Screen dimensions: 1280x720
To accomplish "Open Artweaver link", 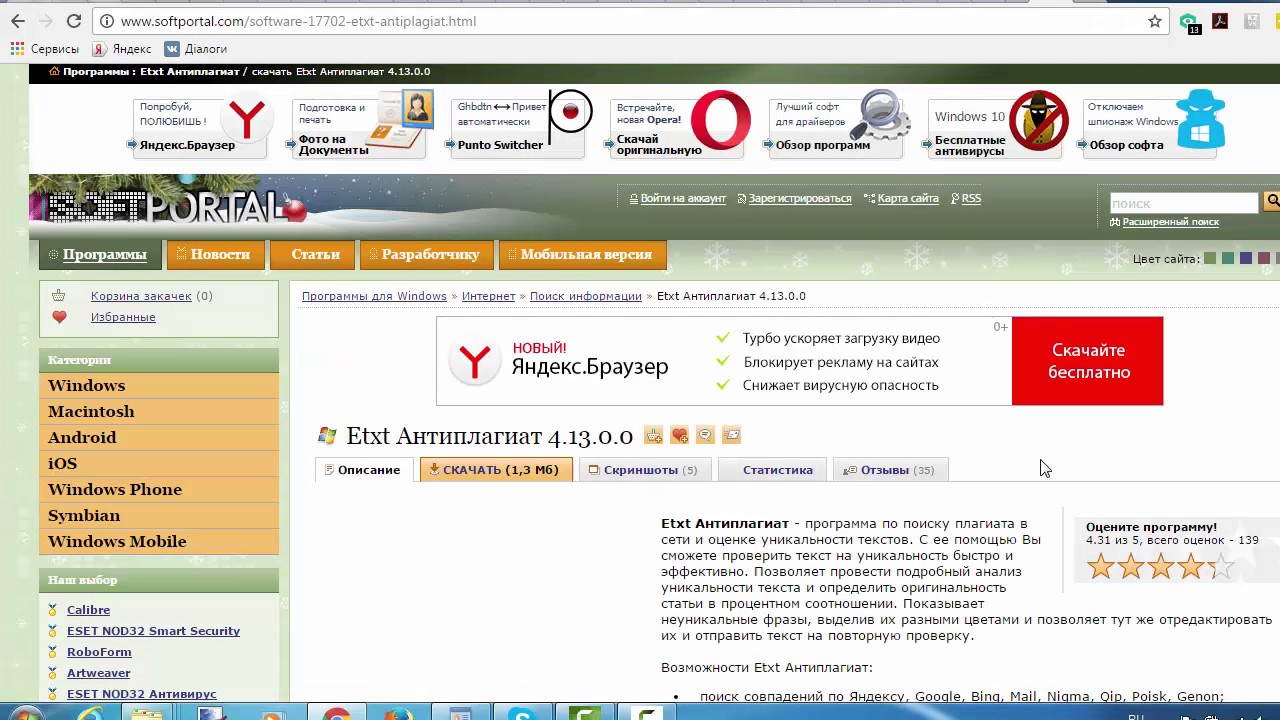I will point(98,673).
